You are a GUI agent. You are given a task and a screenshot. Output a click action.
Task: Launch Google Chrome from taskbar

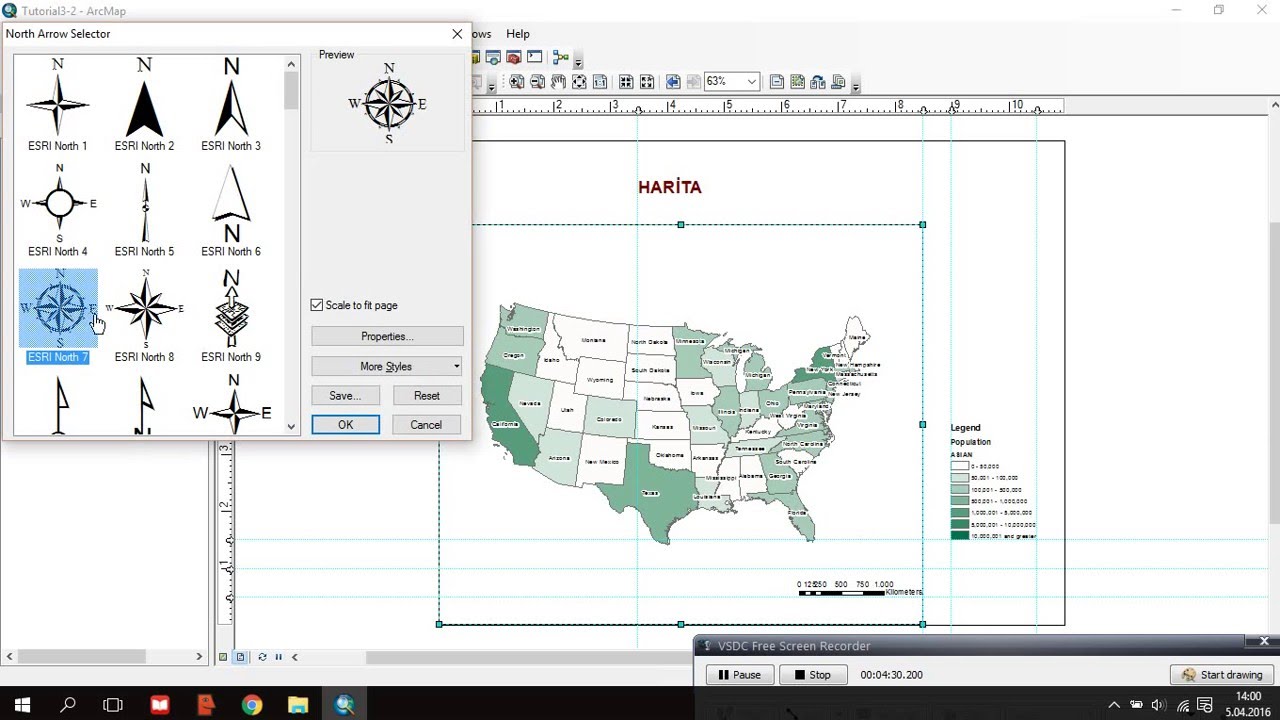tap(252, 705)
